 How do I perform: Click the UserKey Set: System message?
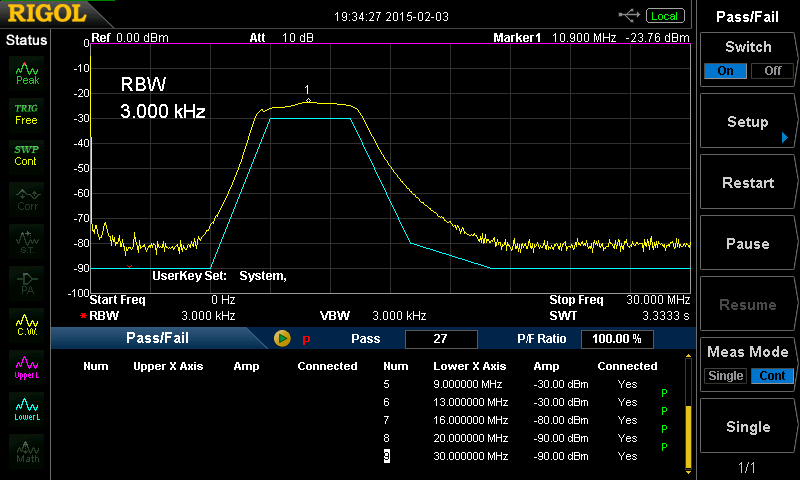click(219, 276)
